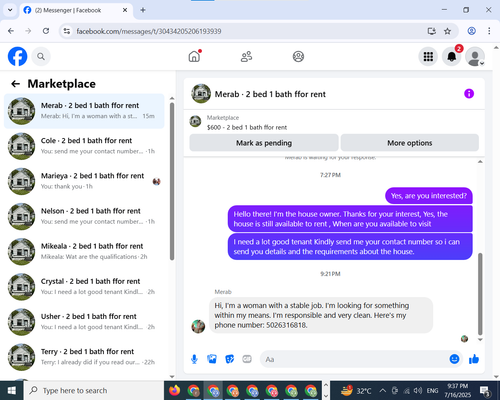Click the browser Back arrow
The image size is (500, 400).
click(11, 31)
